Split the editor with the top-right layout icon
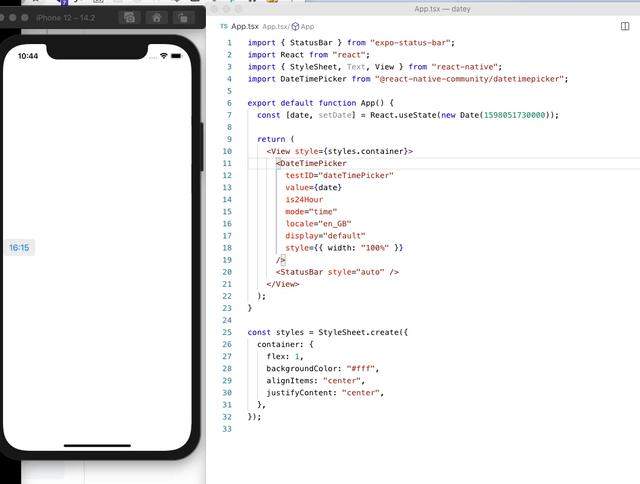The image size is (640, 484). click(625, 27)
